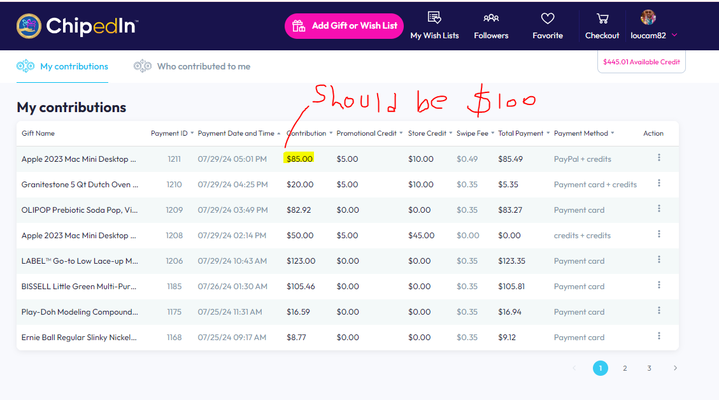Click Add Gift or Wish List button
Viewport: 719px width, 400px height.
(x=344, y=26)
